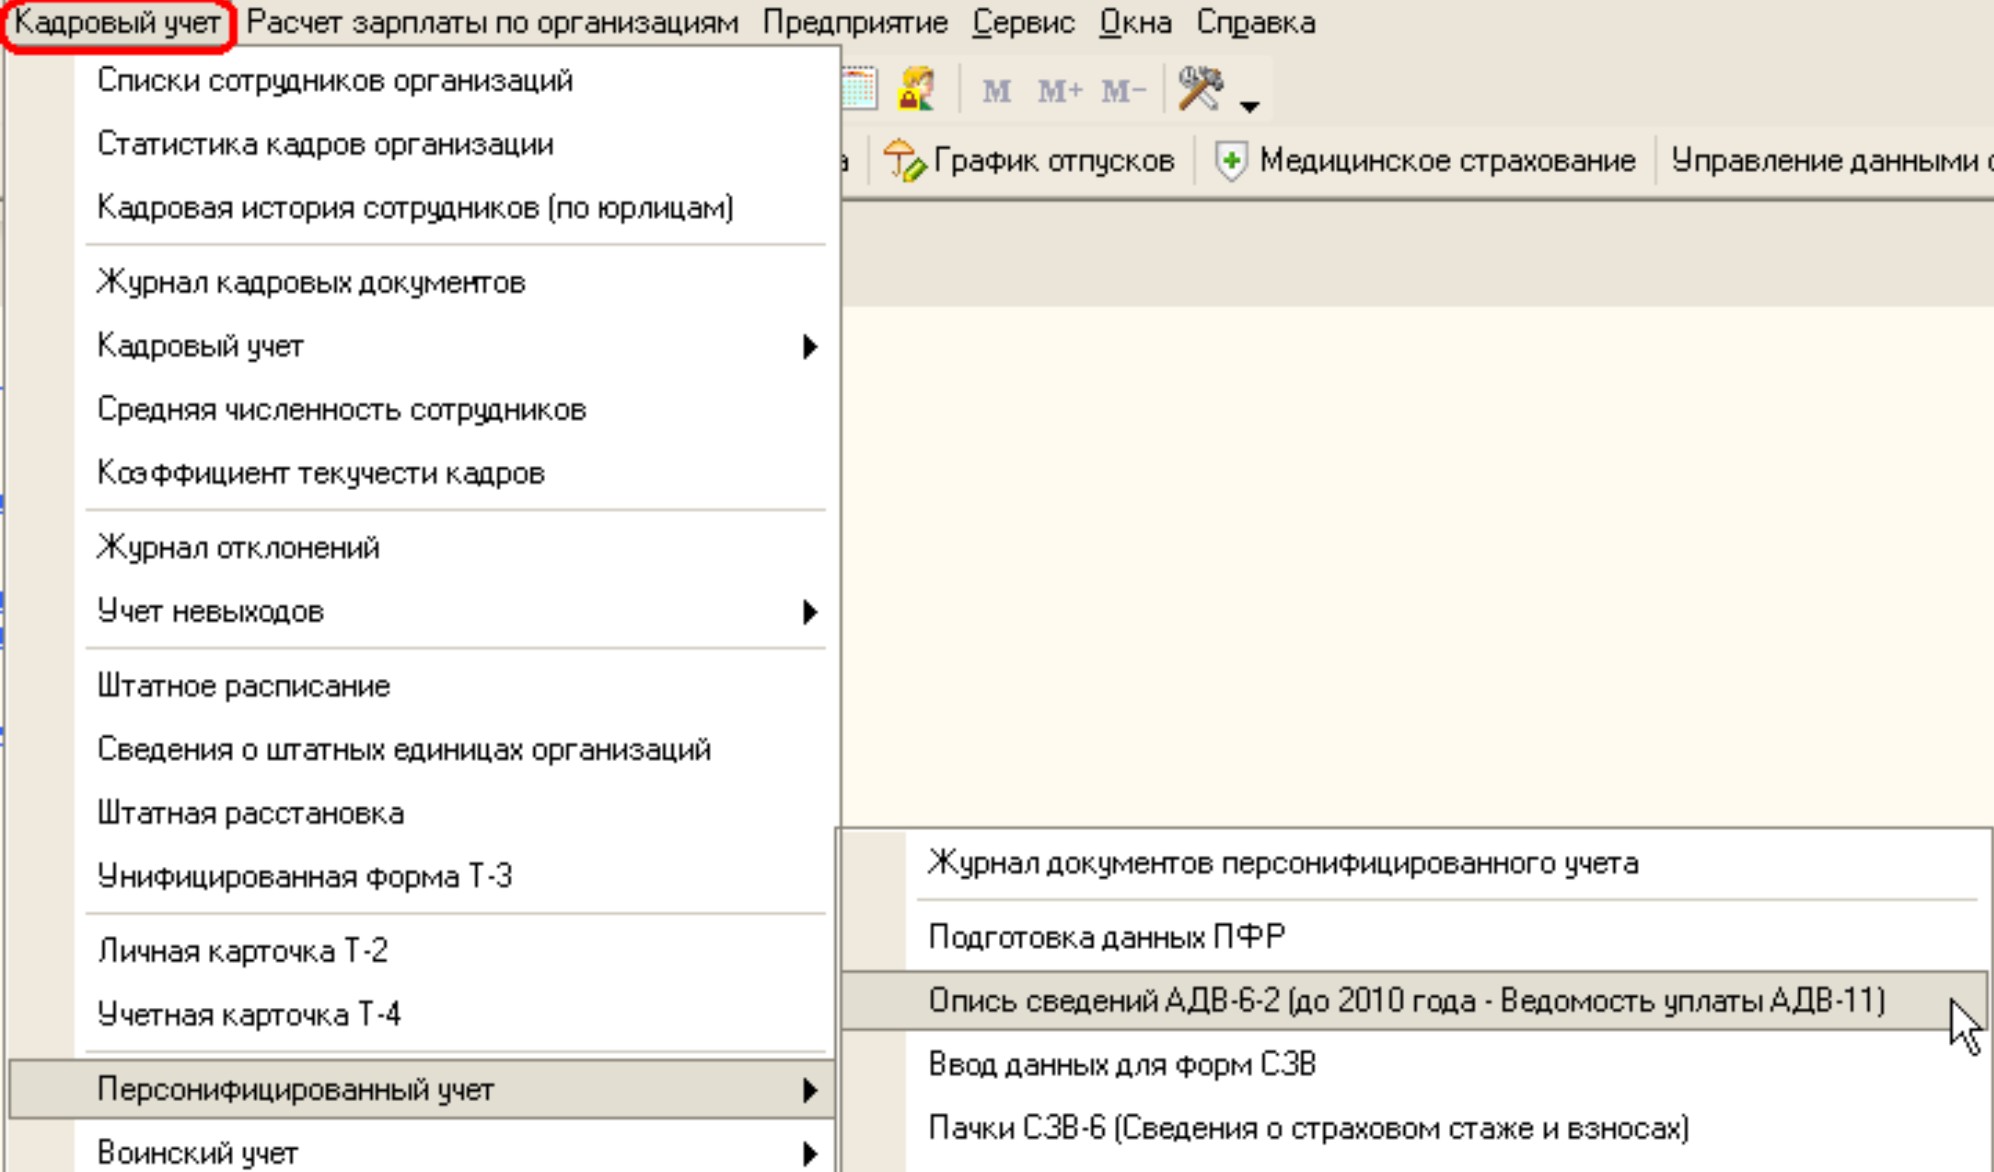Open the Сервис menu
This screenshot has width=1994, height=1172.
tap(1023, 23)
